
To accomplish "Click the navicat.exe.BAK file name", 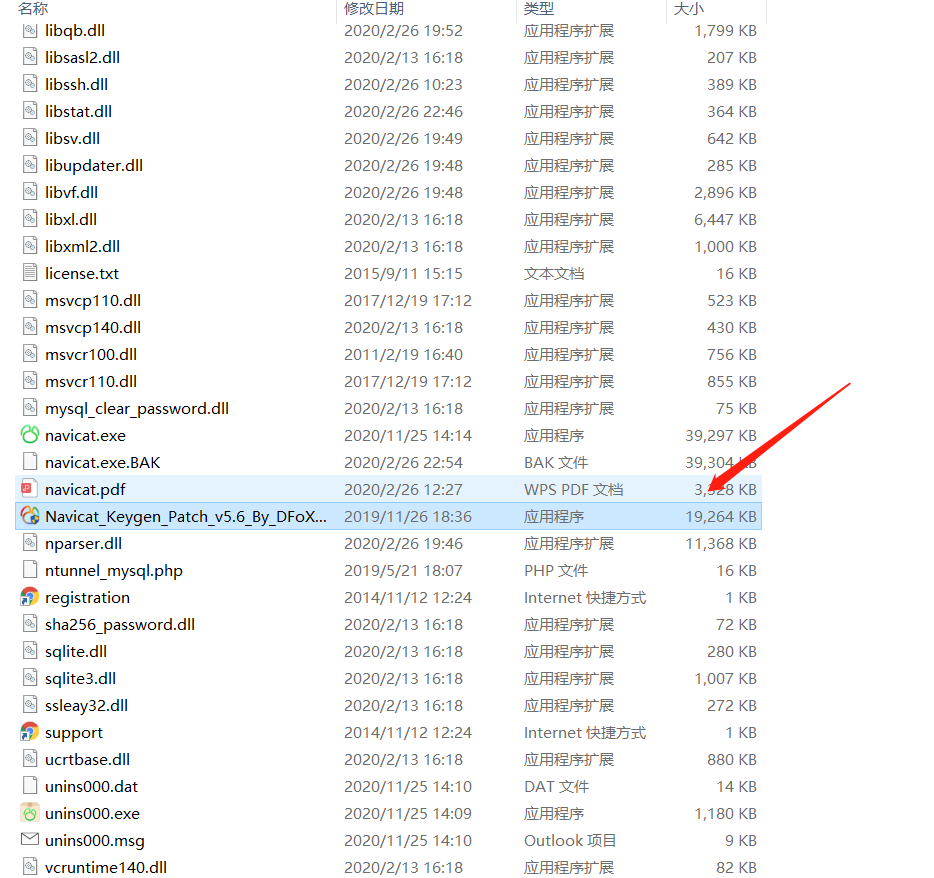I will click(x=102, y=462).
